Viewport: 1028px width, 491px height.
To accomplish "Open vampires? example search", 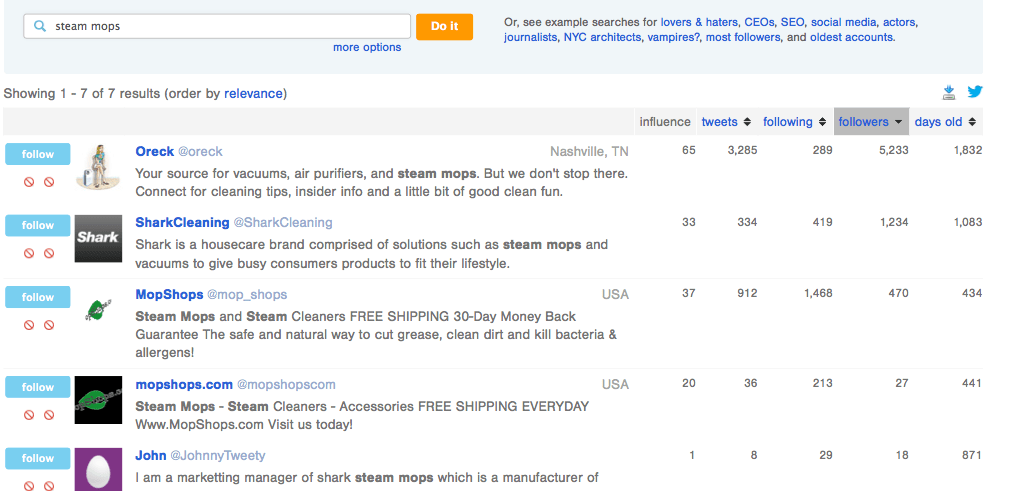I will point(673,37).
